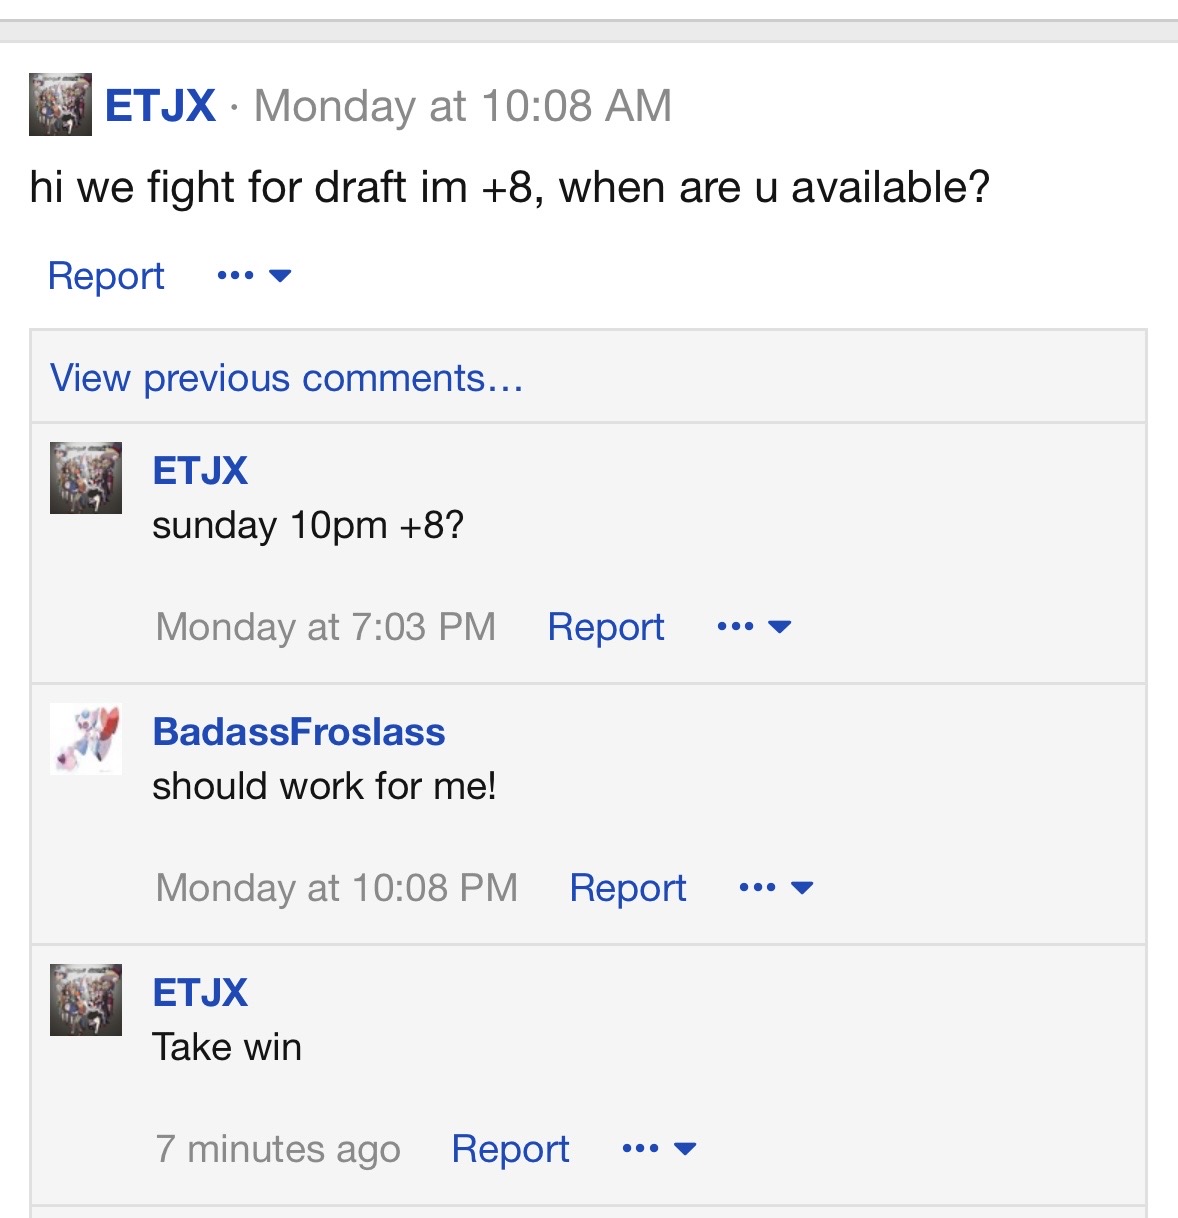The height and width of the screenshot is (1218, 1178).
Task: Expand View previous comments
Action: 286,378
